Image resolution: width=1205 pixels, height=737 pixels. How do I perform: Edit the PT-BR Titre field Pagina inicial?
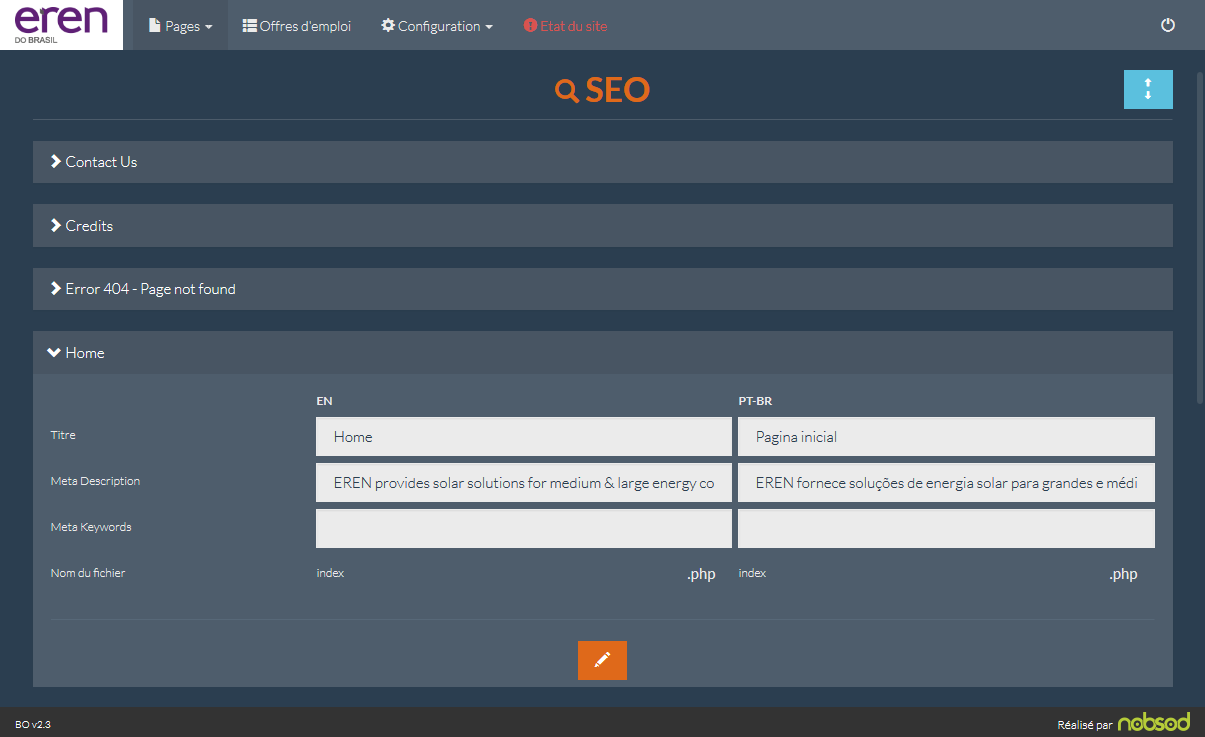(x=946, y=437)
